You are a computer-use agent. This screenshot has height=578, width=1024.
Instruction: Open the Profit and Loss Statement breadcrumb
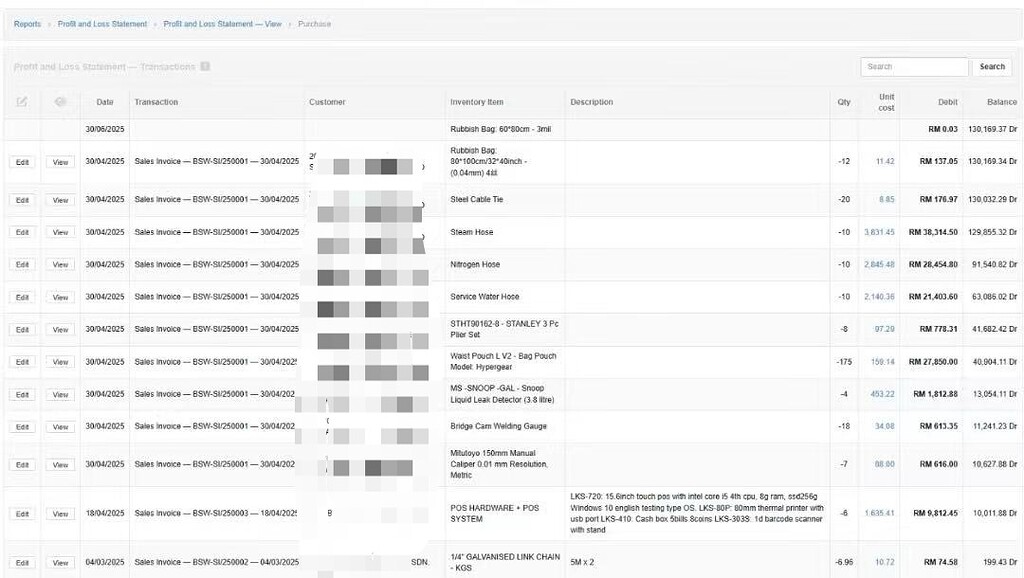[103, 24]
